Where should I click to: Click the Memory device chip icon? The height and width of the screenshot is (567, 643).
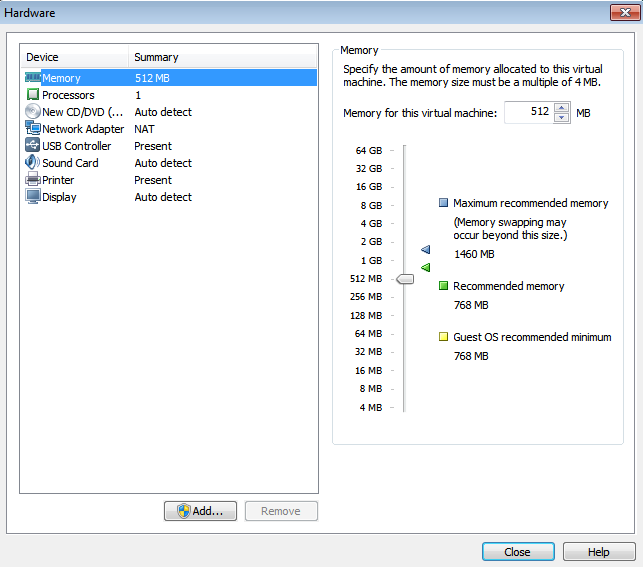[x=33, y=77]
